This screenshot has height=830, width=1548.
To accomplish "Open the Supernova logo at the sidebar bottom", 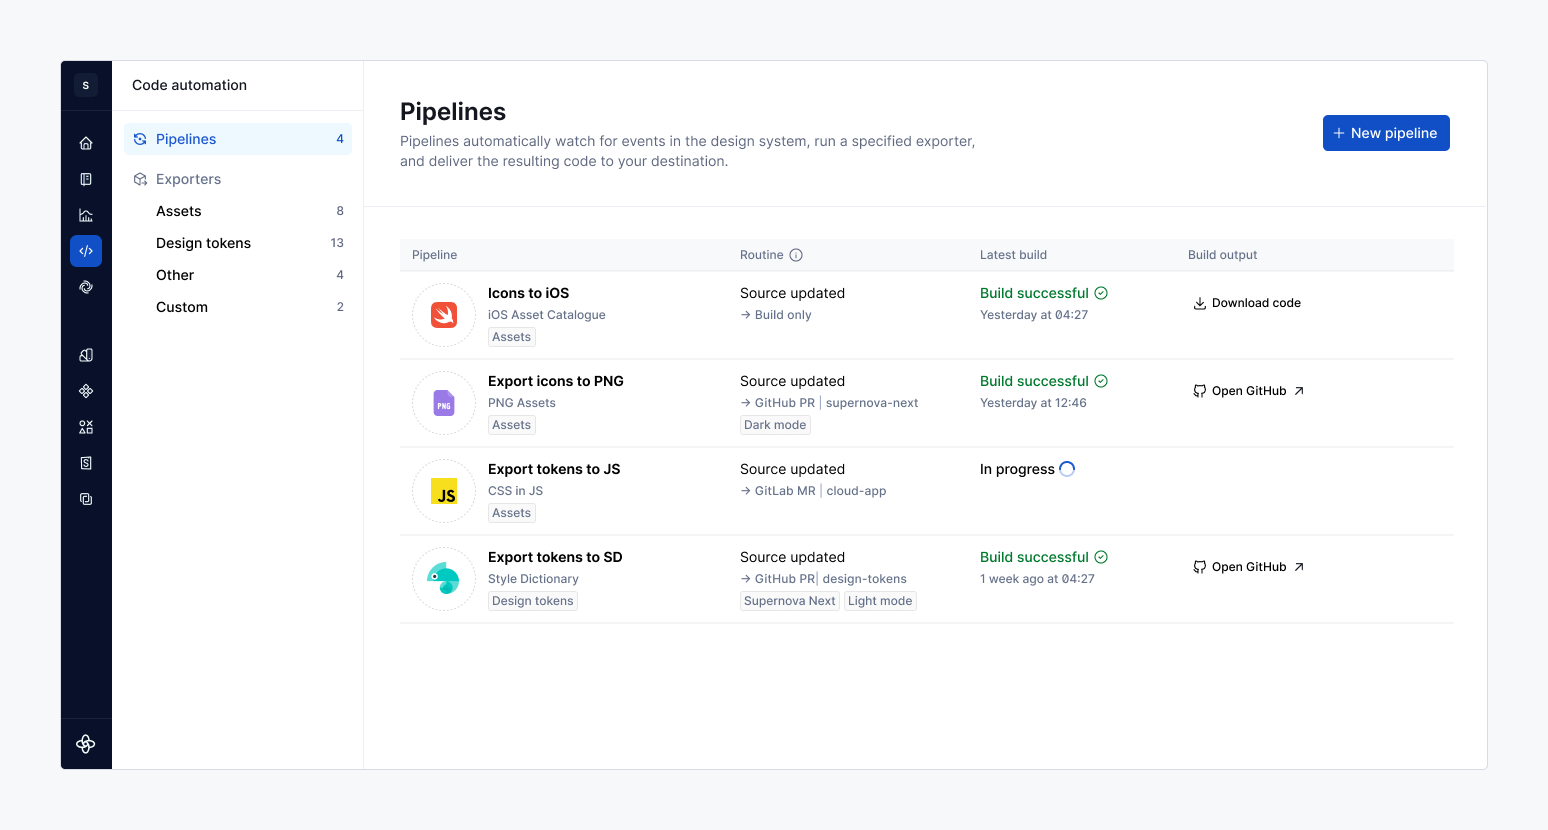I will click(86, 744).
